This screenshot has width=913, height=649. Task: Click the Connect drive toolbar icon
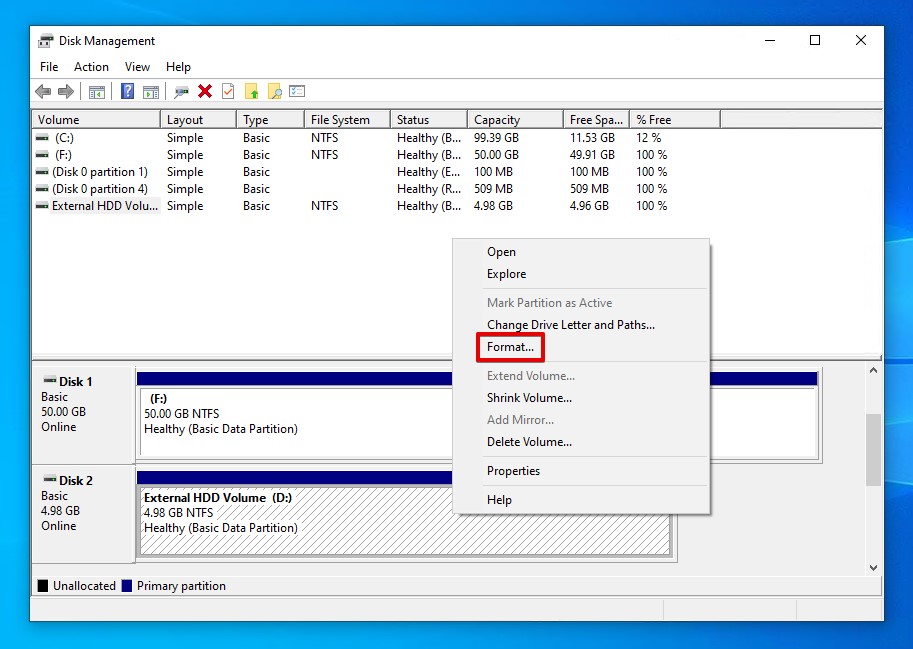click(x=181, y=92)
